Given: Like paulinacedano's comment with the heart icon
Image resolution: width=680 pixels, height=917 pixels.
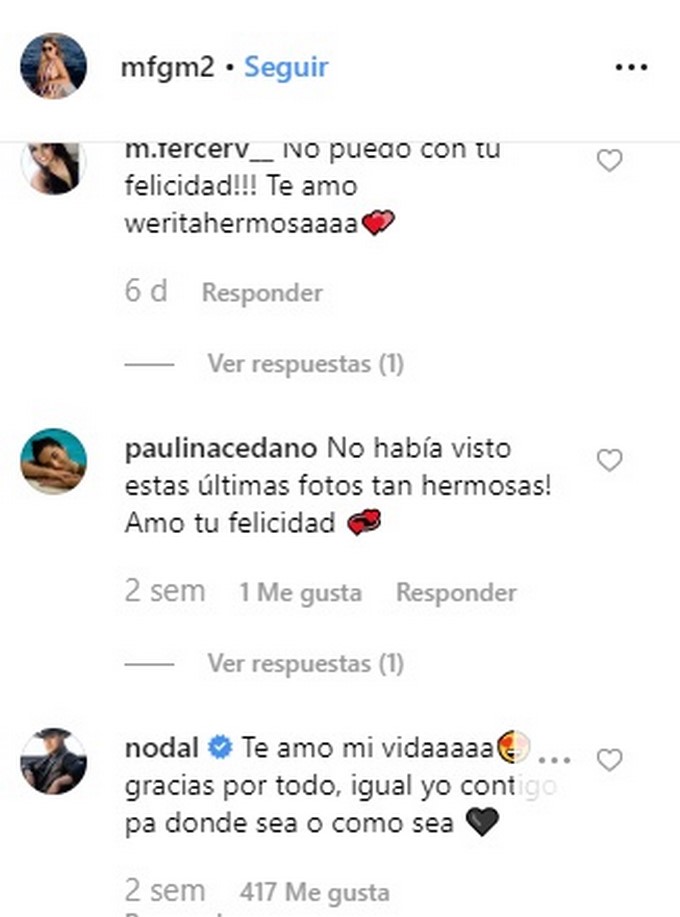Looking at the screenshot, I should click(609, 461).
